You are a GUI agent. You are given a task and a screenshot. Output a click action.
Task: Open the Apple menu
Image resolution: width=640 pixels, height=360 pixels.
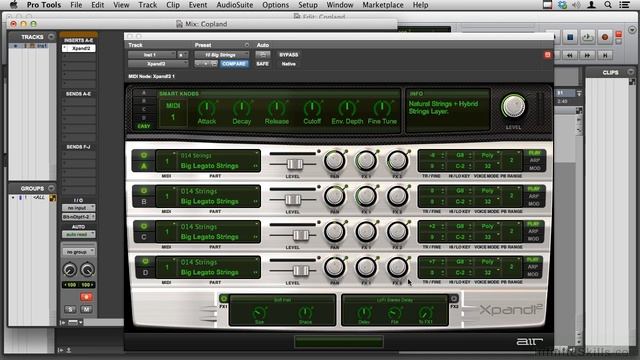coord(13,5)
